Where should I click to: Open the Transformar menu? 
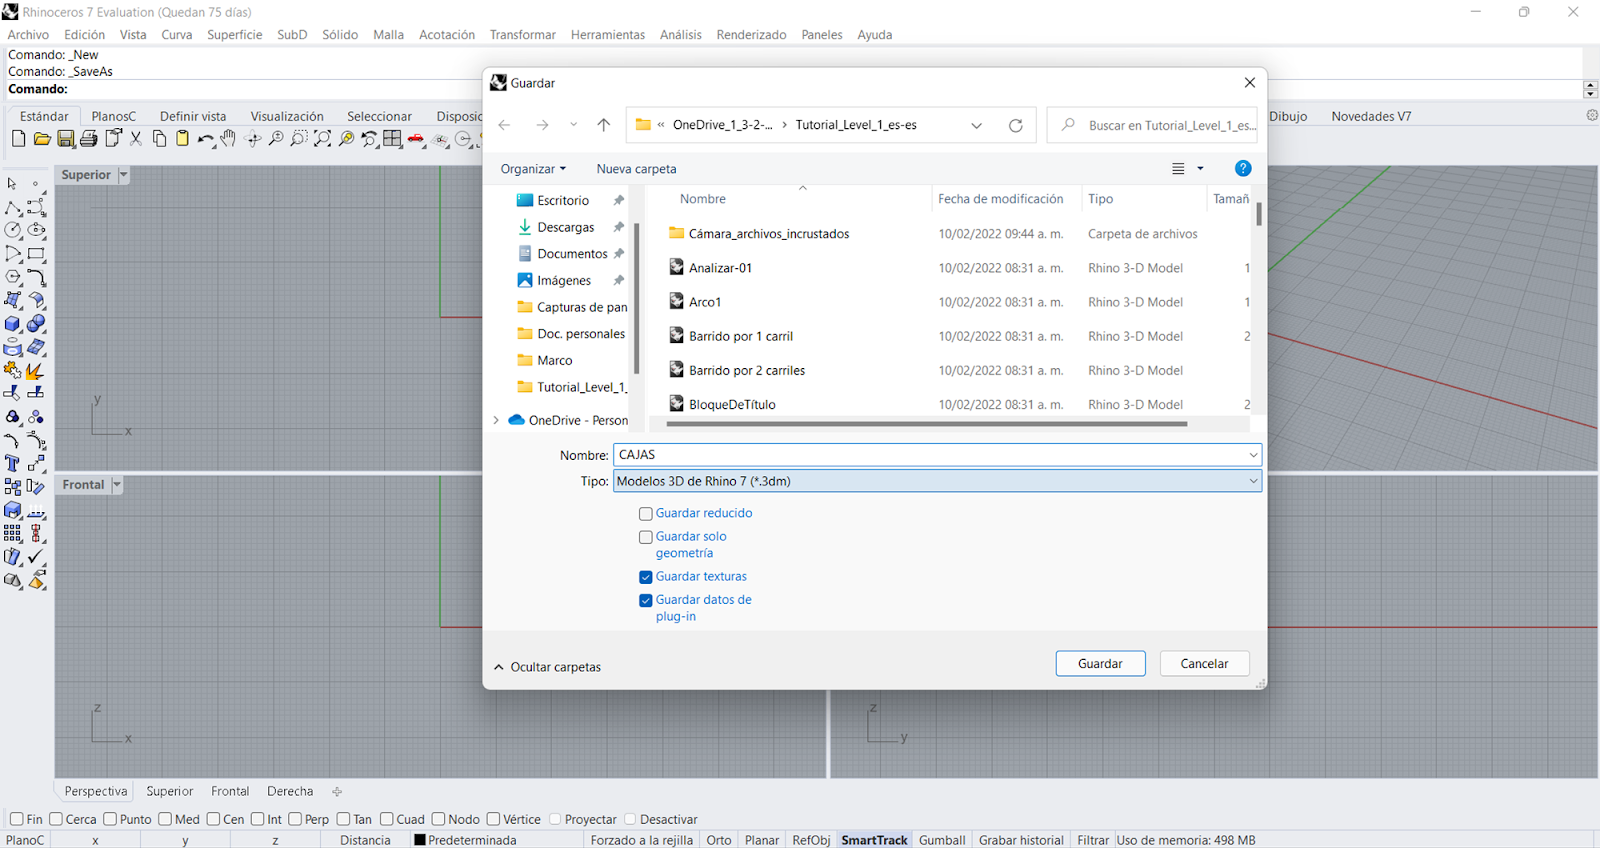click(x=522, y=34)
